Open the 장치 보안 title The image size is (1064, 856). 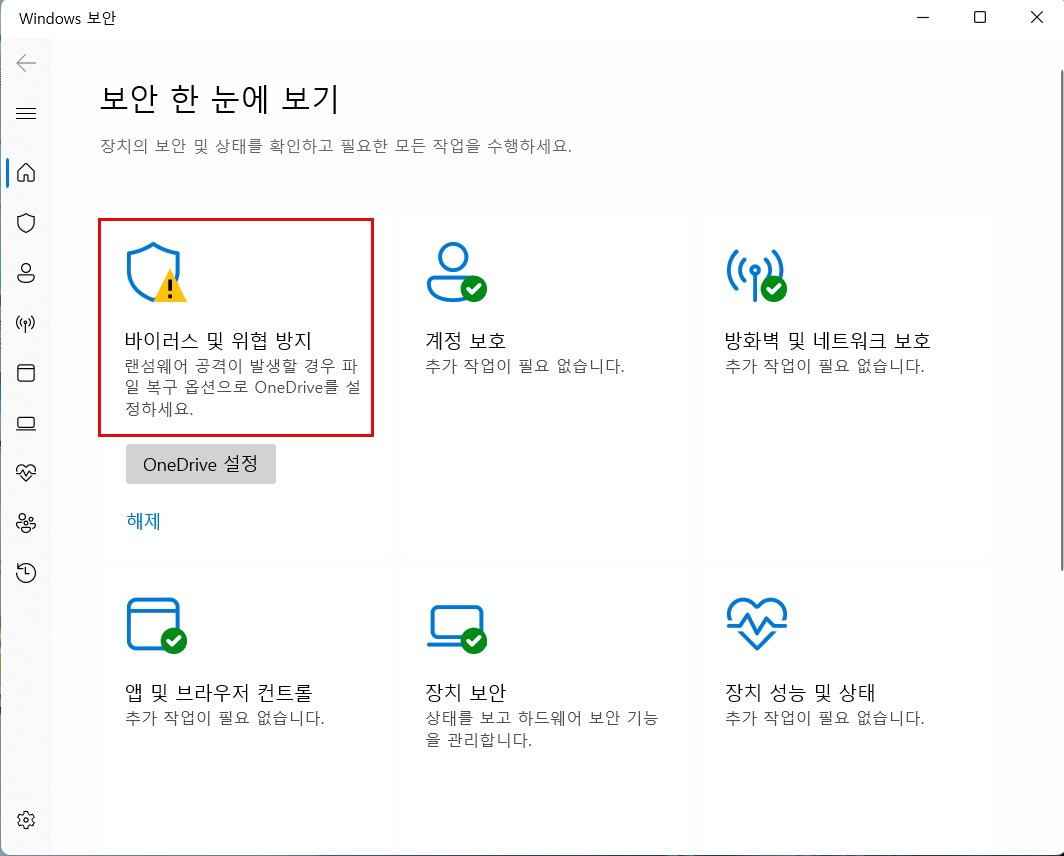click(x=466, y=692)
